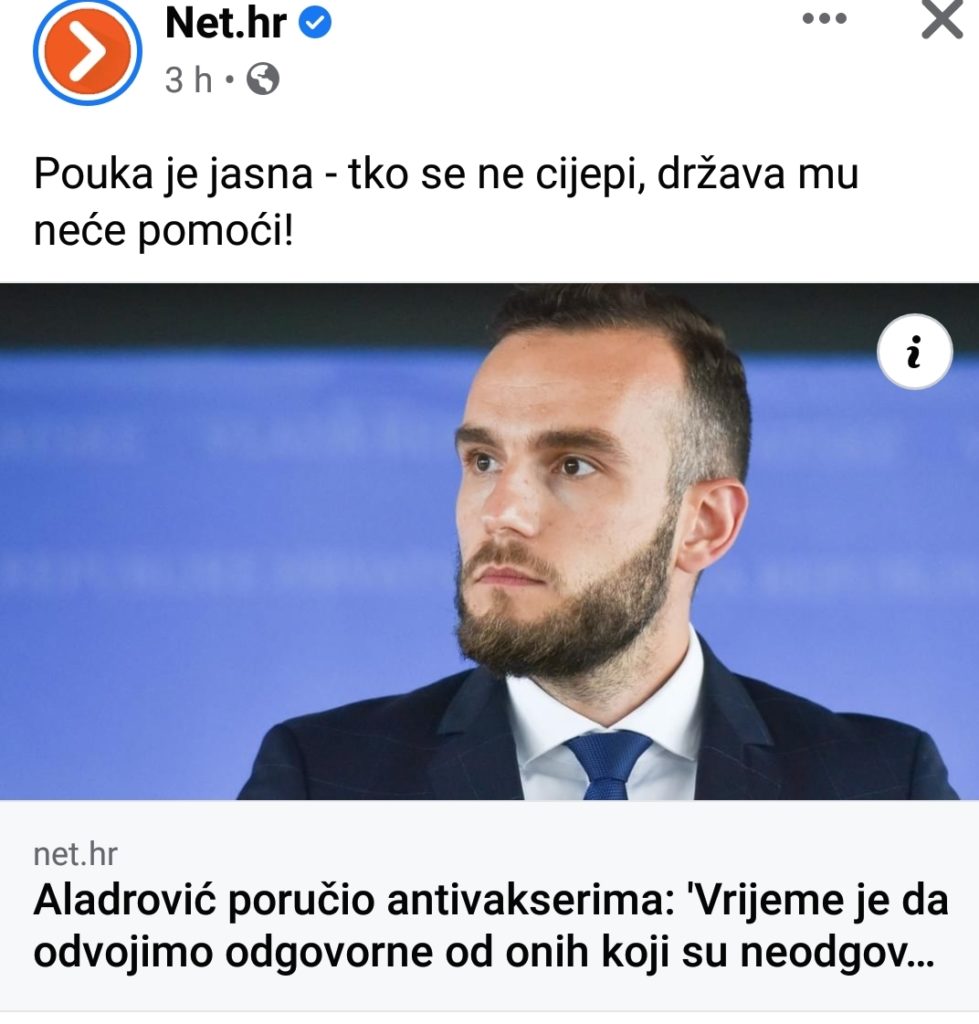
Task: Tap the white chevron inside Net.hr logo
Action: pos(89,51)
